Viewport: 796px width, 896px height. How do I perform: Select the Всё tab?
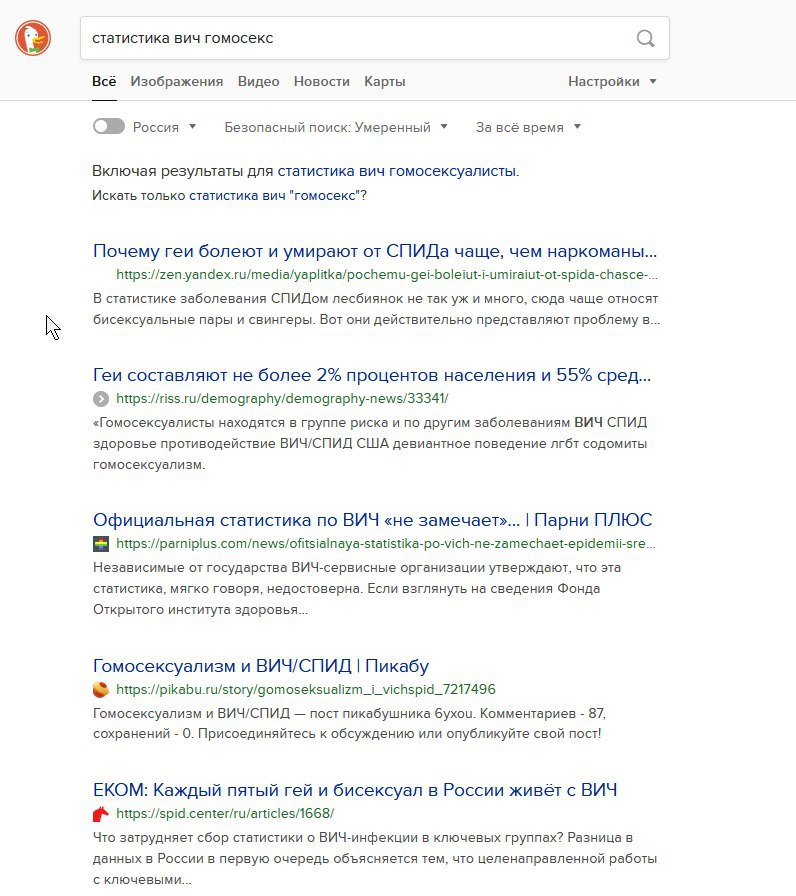point(104,82)
